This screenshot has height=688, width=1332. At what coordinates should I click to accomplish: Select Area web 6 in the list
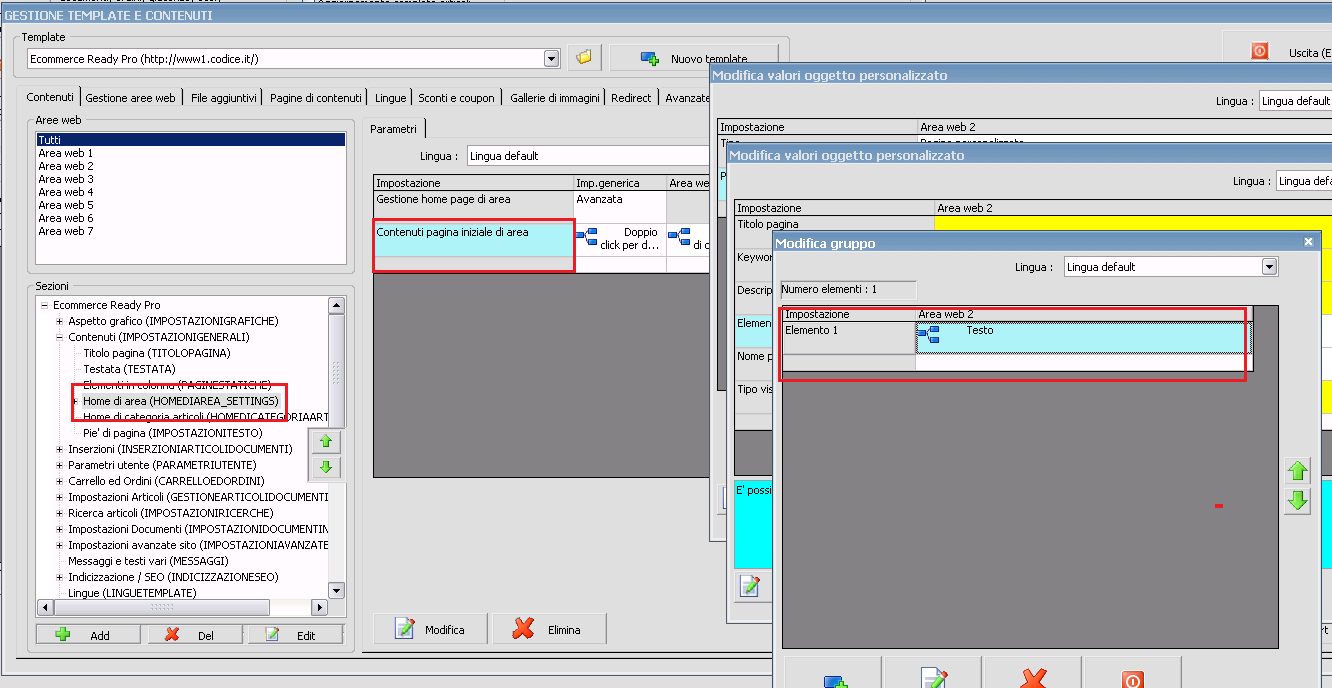click(x=190, y=218)
